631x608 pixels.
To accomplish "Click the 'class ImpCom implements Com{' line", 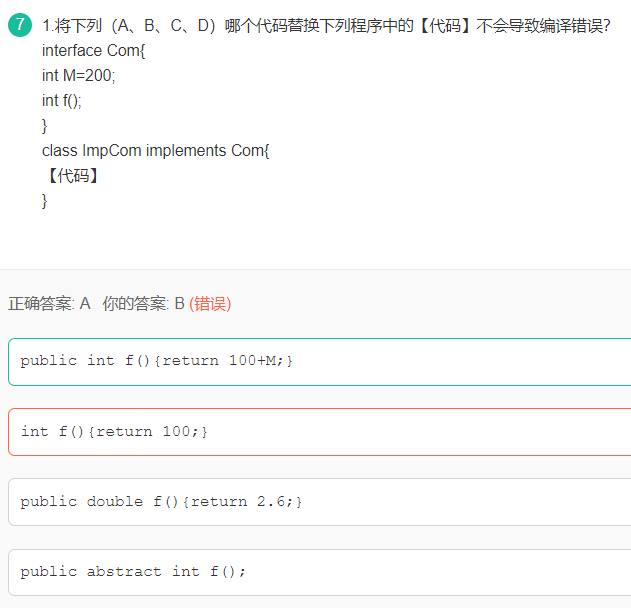I will pyautogui.click(x=155, y=150).
